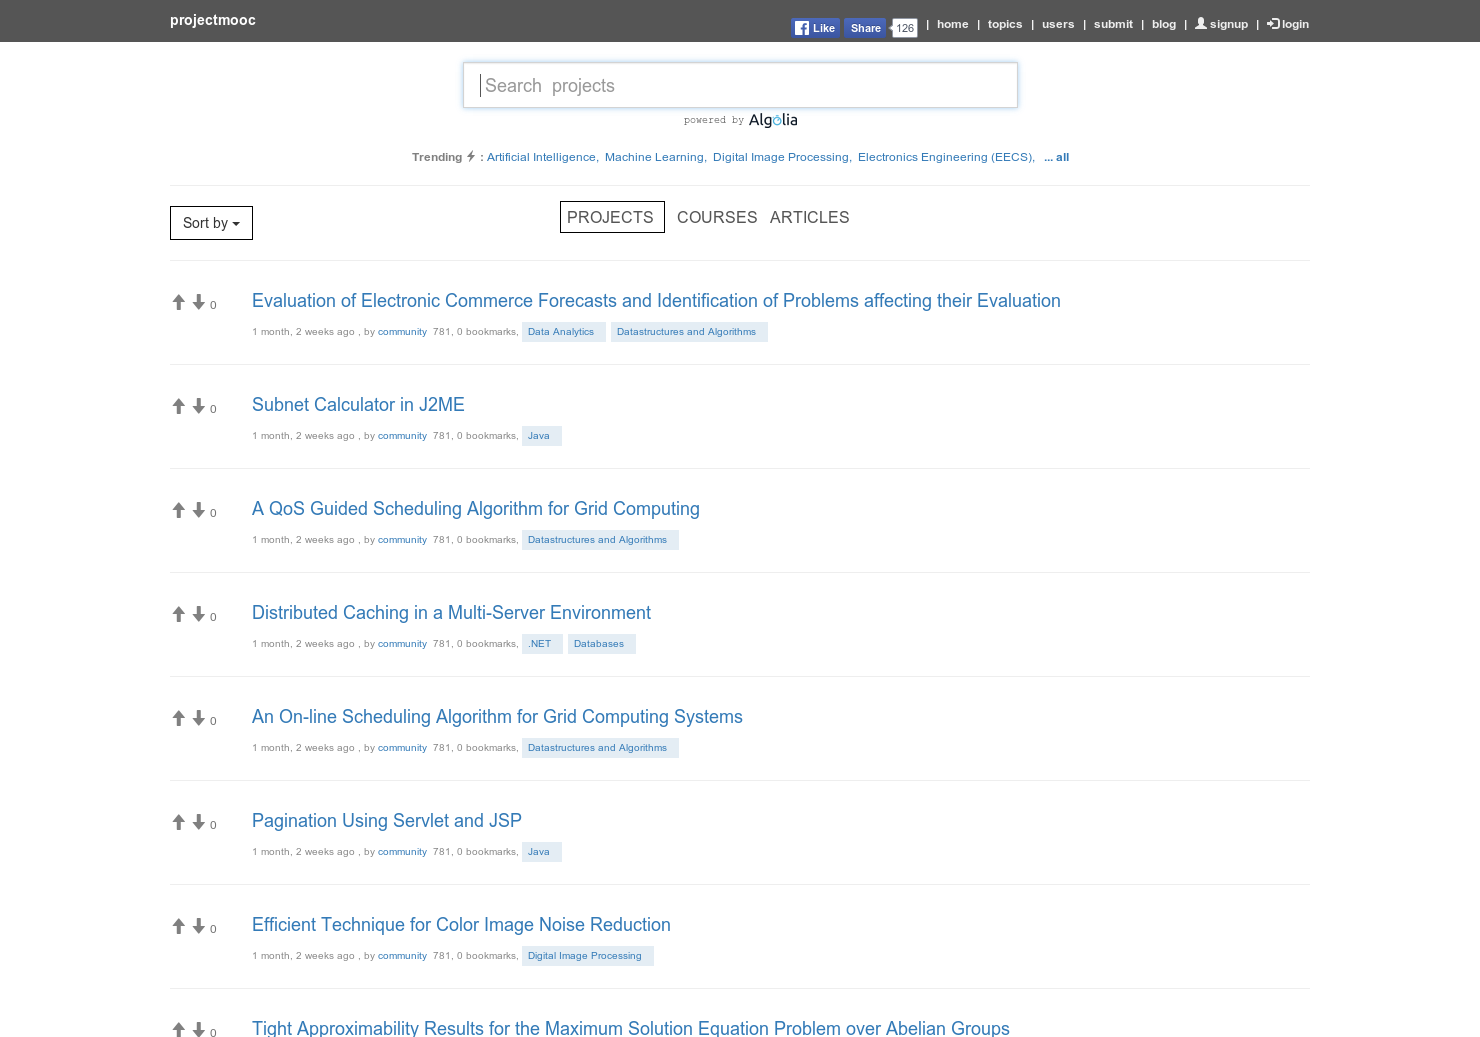
Task: Open the Sort by dropdown
Action: click(x=211, y=222)
